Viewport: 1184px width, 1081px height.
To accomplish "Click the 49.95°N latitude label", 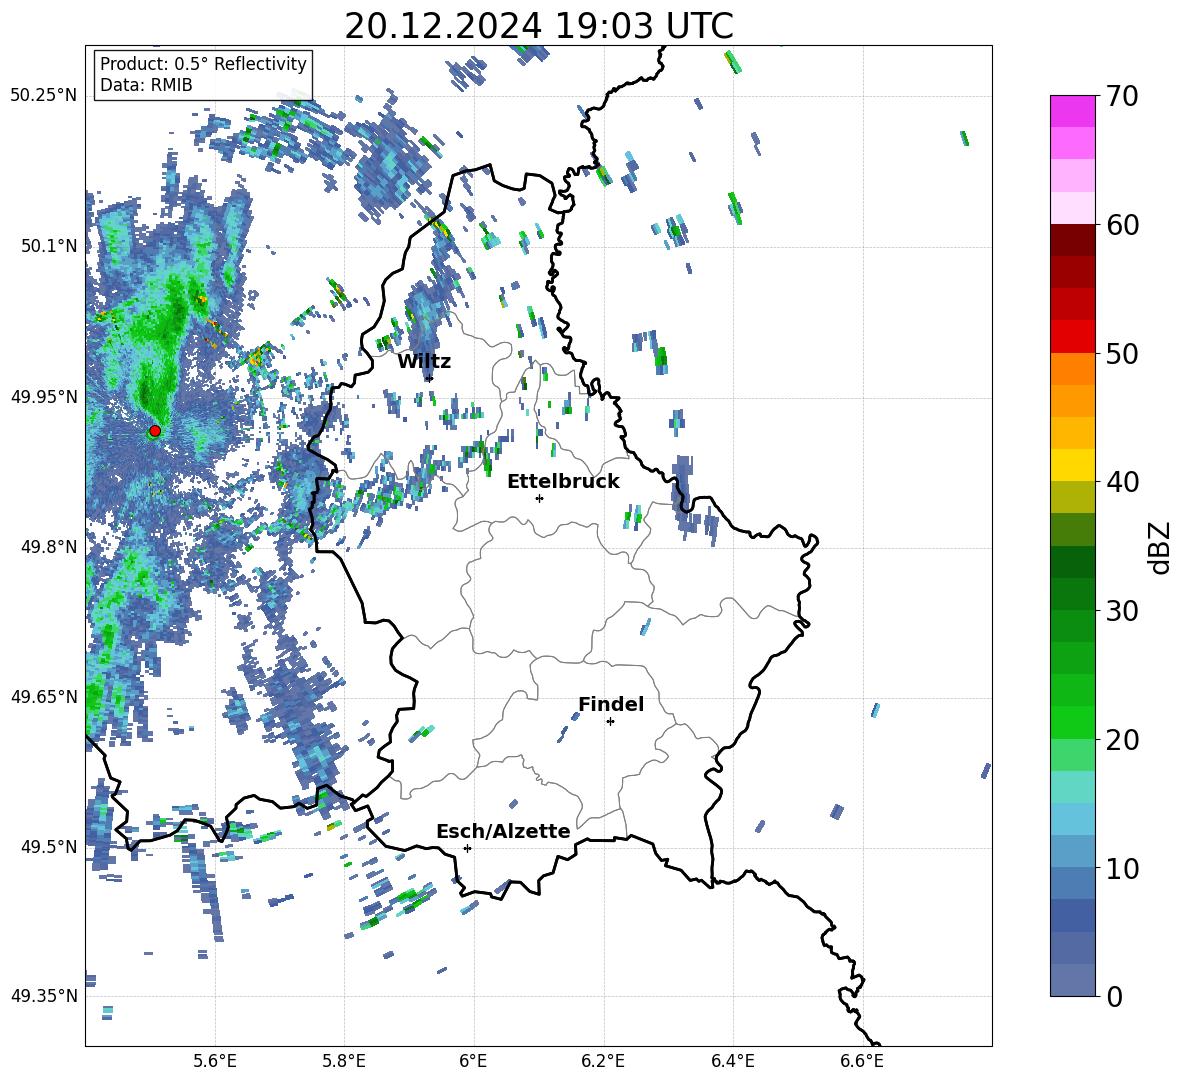I will coord(44,396).
